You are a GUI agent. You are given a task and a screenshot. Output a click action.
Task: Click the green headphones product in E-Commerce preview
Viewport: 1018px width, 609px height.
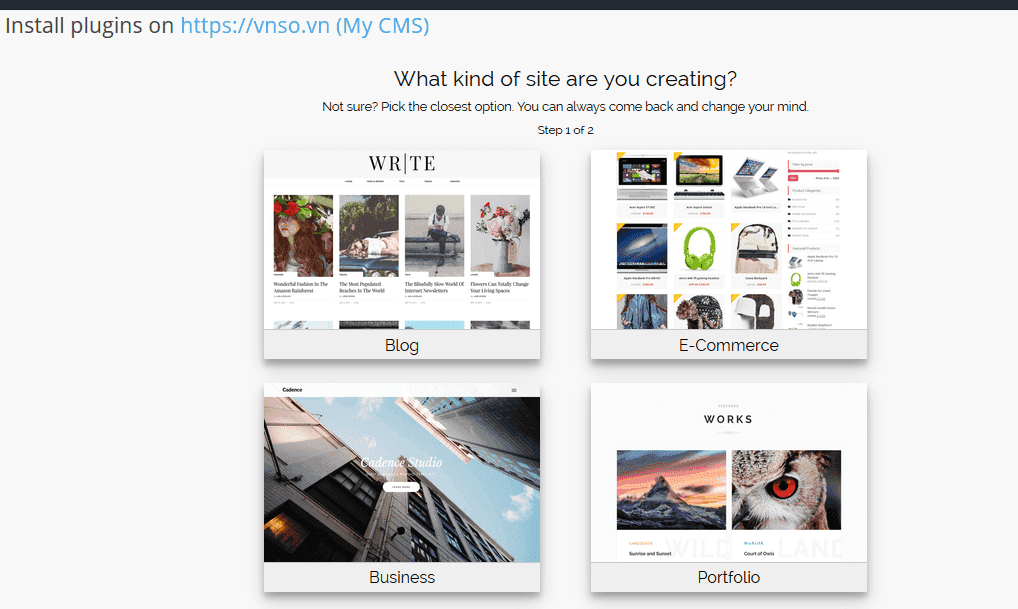(x=699, y=248)
